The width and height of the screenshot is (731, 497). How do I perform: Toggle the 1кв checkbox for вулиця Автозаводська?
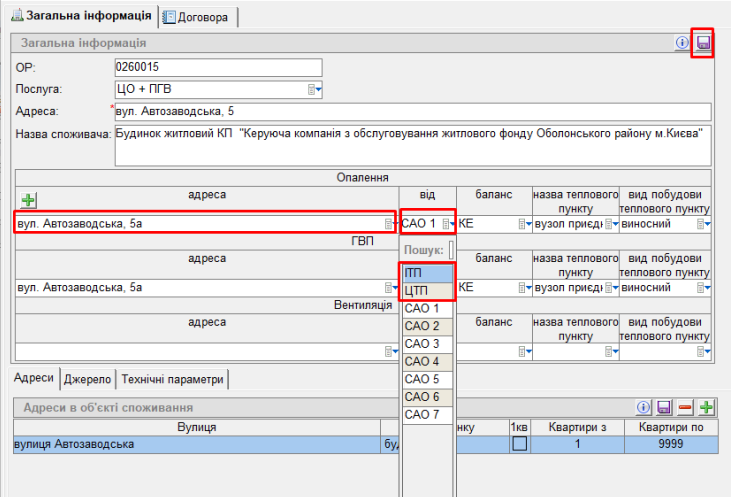pyautogui.click(x=519, y=444)
